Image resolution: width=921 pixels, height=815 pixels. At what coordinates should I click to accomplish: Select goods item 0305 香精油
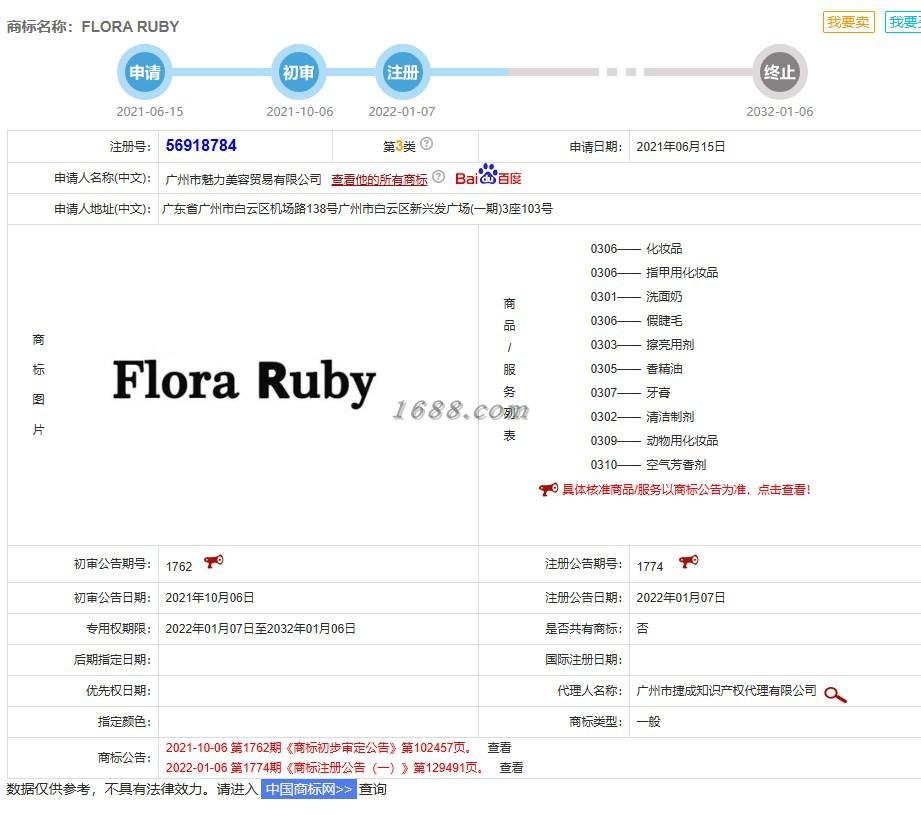click(x=636, y=369)
